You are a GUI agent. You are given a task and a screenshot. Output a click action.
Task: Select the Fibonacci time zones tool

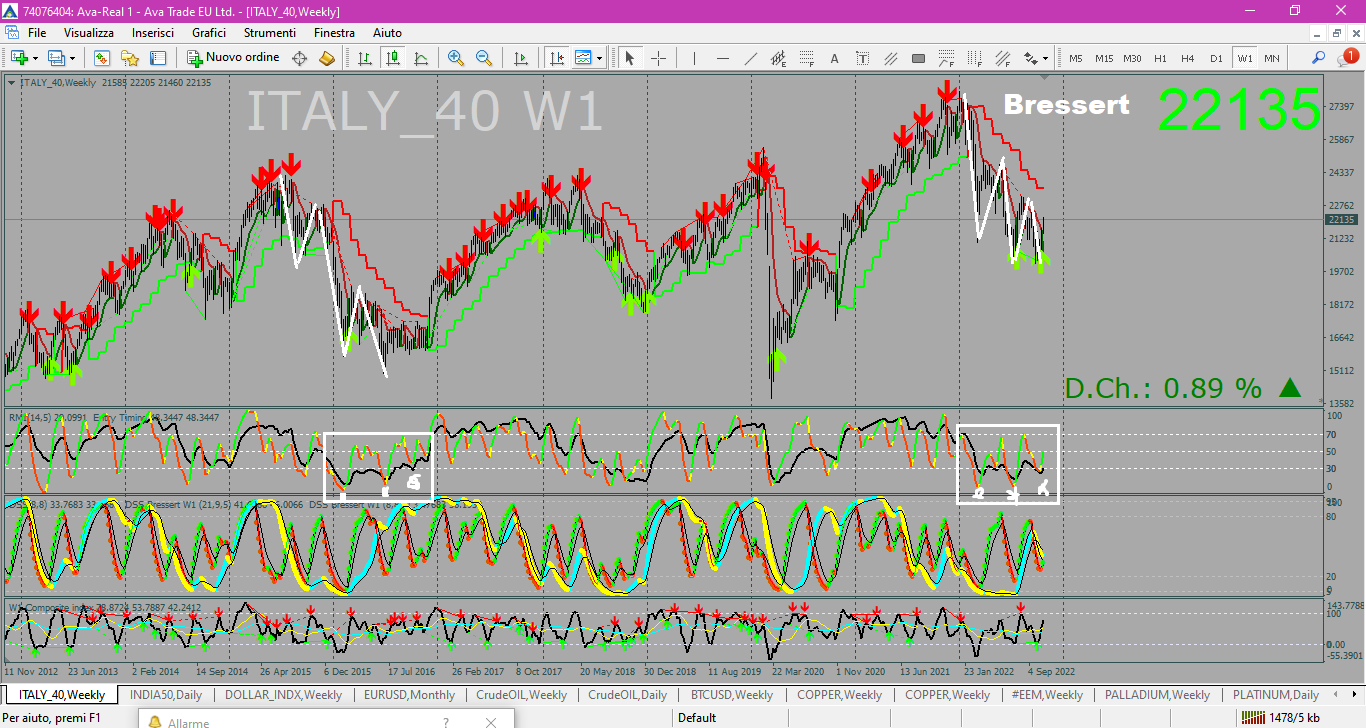974,58
